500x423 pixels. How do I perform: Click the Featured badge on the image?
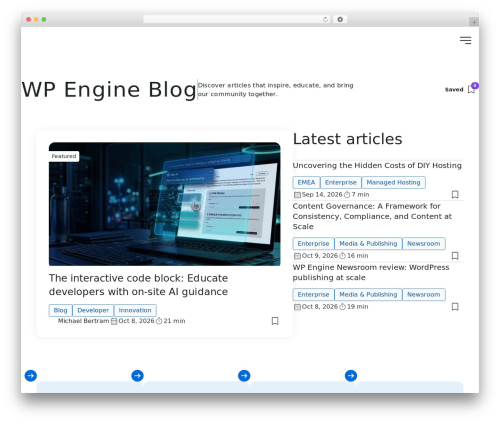coord(64,156)
